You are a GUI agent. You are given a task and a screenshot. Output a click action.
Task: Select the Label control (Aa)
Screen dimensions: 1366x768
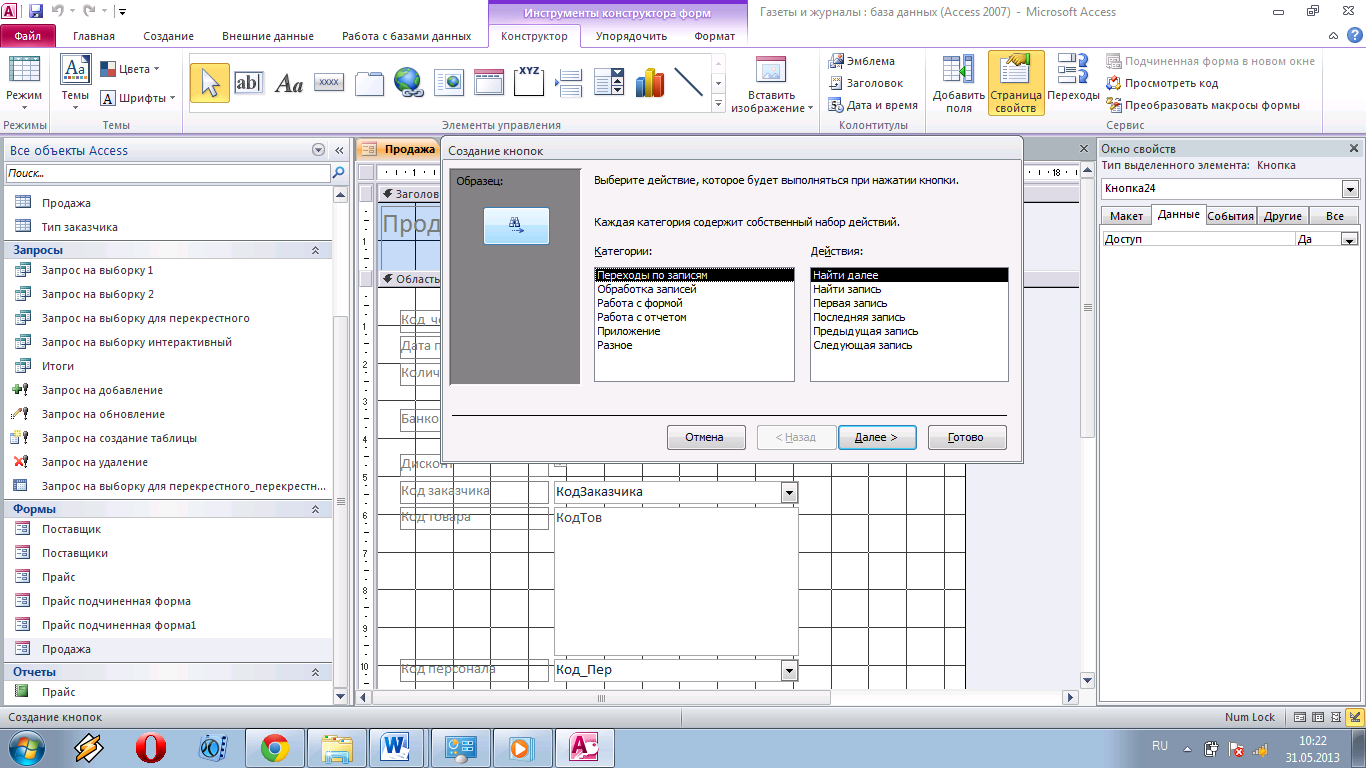[288, 83]
